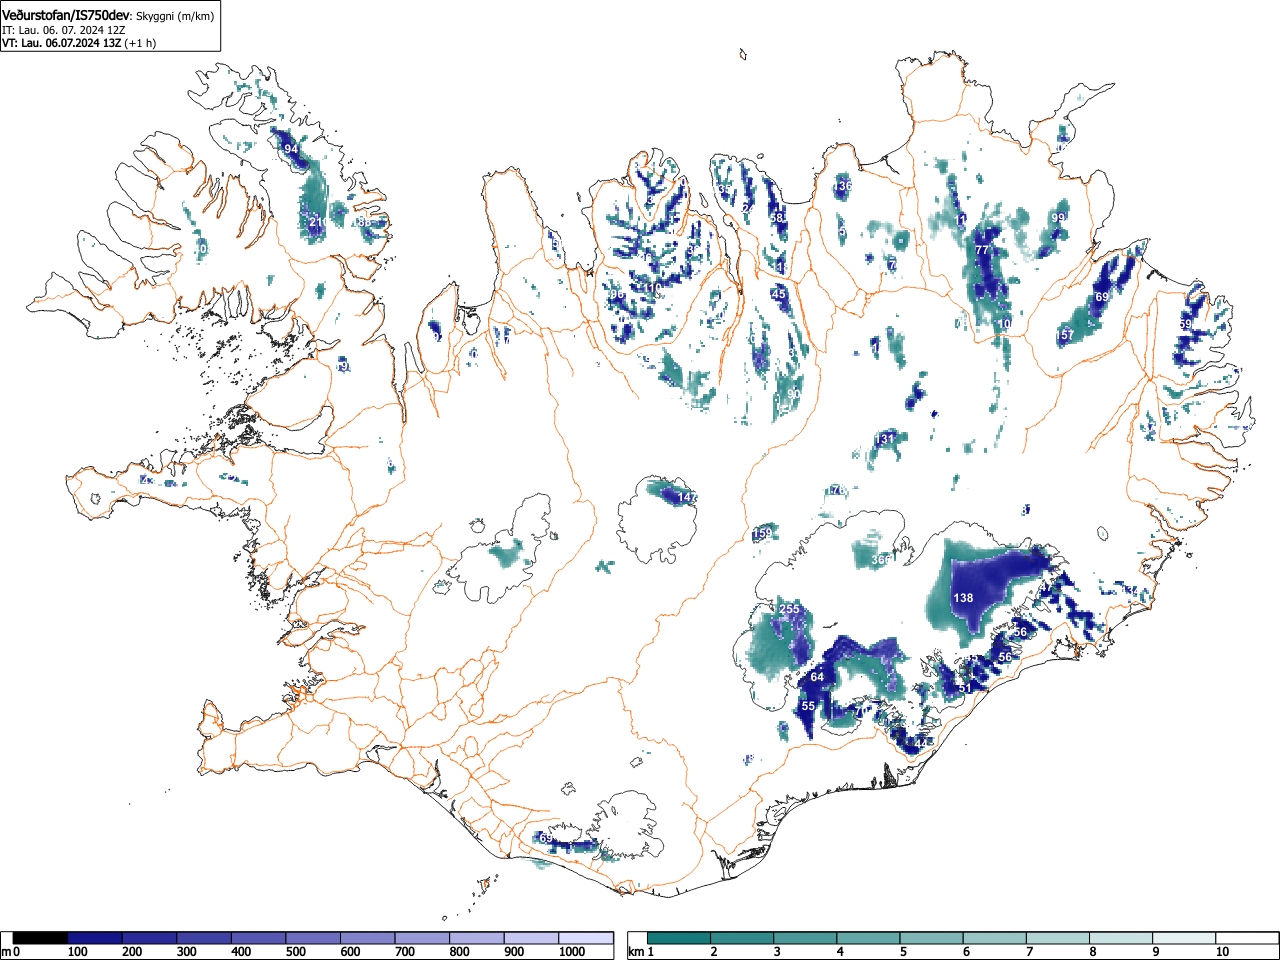Select the 255 visibility value label

789,609
